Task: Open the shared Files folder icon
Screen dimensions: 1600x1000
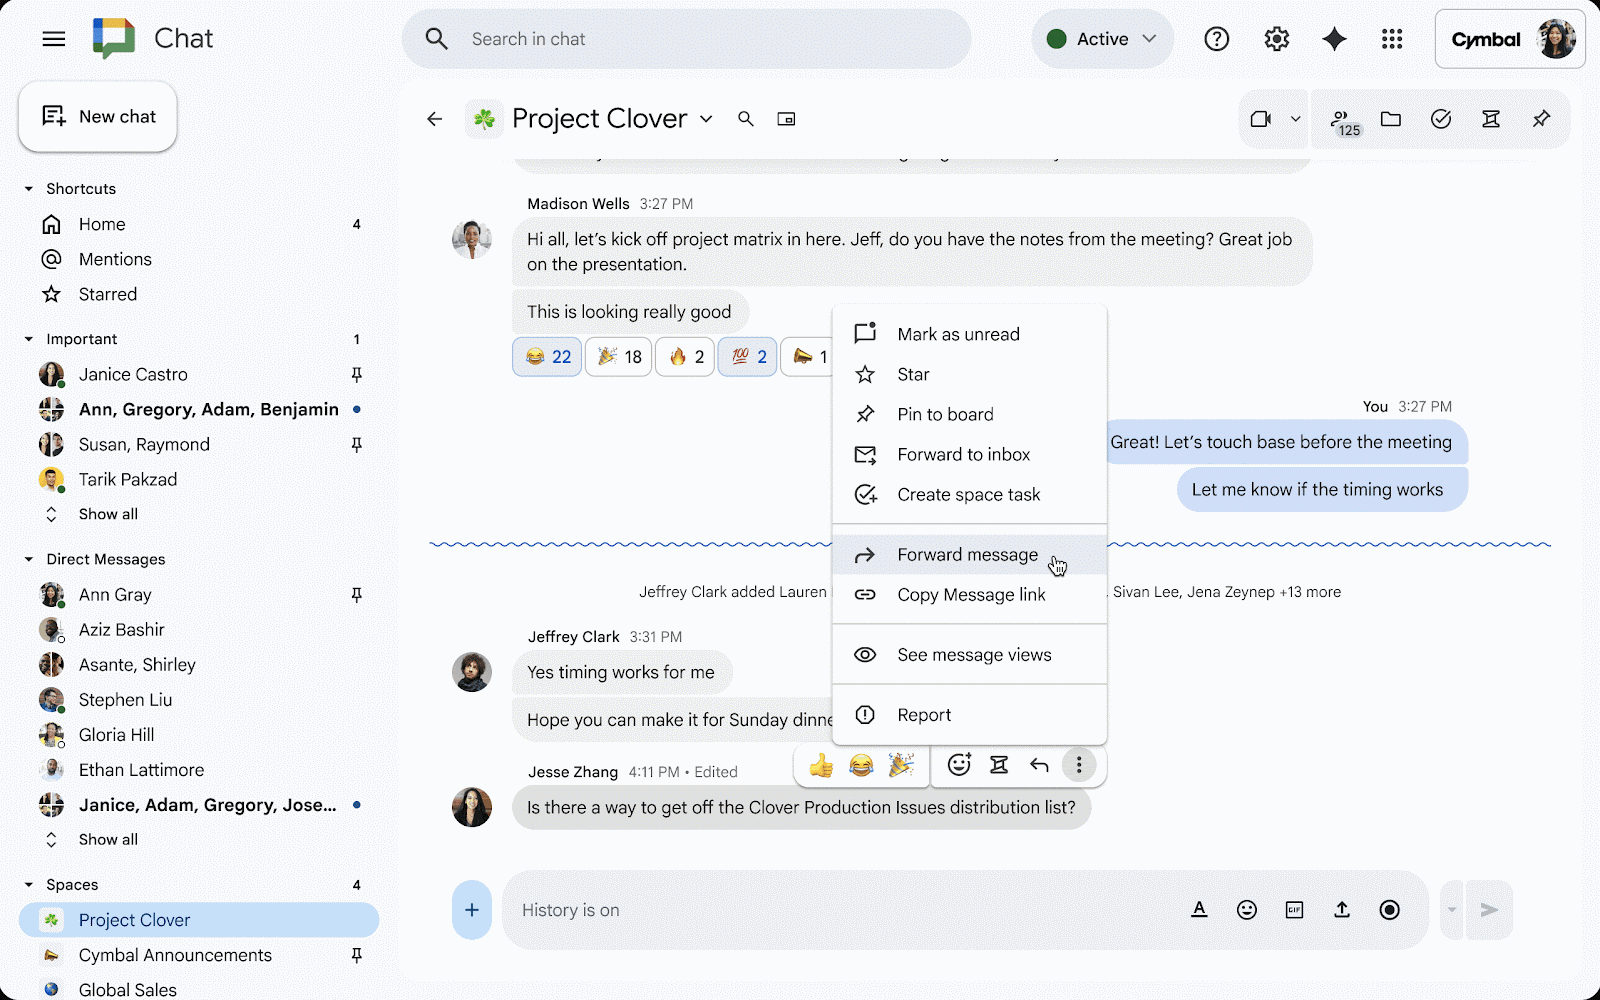Action: click(1391, 118)
